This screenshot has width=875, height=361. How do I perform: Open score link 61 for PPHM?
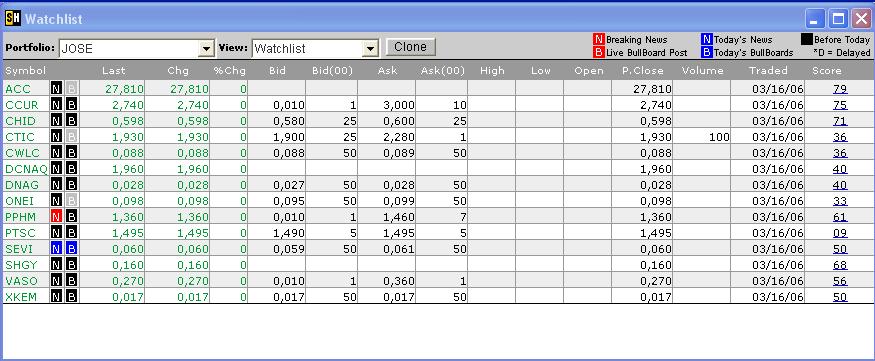pyautogui.click(x=840, y=217)
